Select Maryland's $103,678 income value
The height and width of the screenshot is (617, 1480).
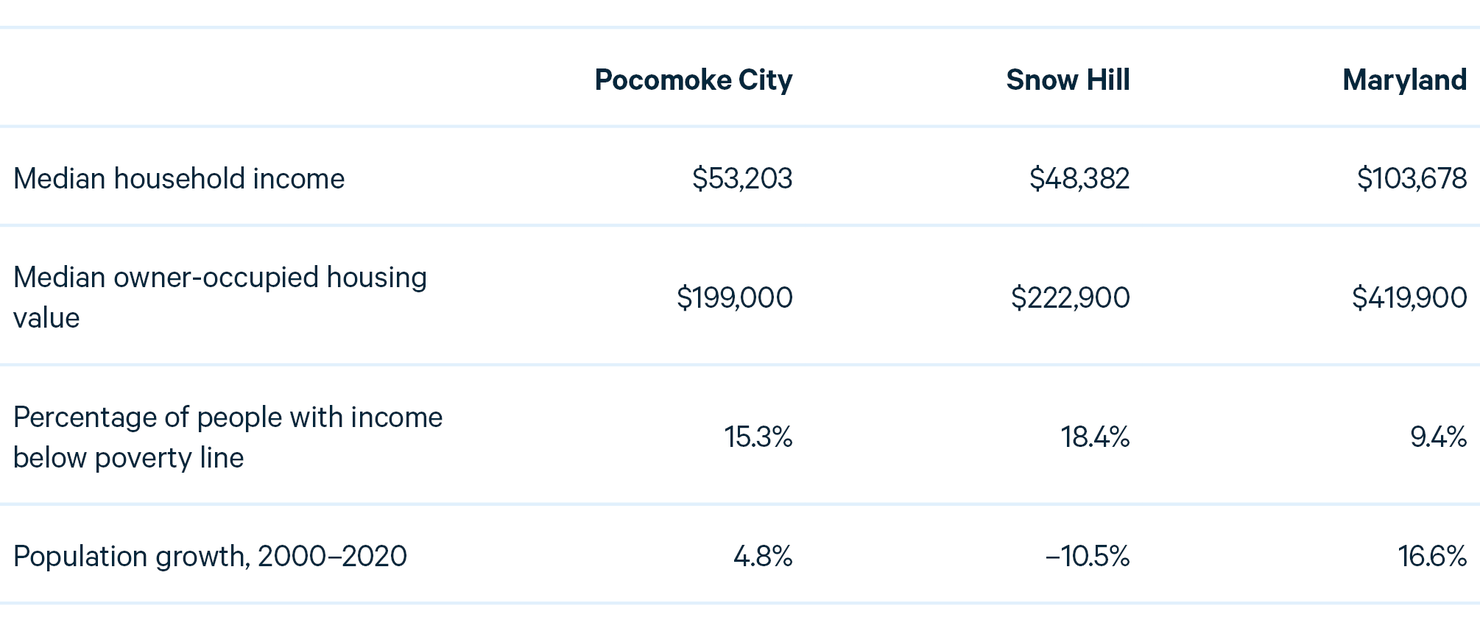[1411, 178]
